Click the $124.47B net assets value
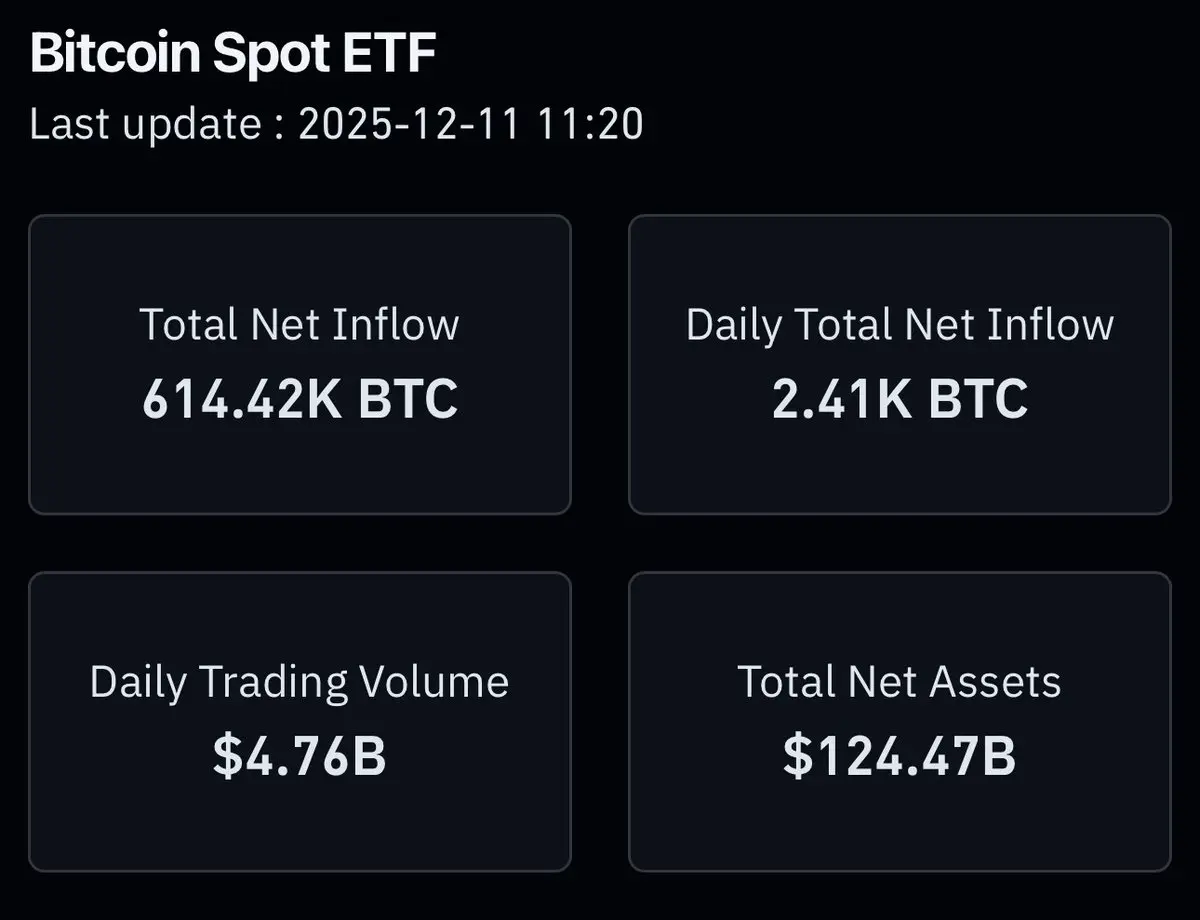This screenshot has width=1200, height=920. (899, 756)
